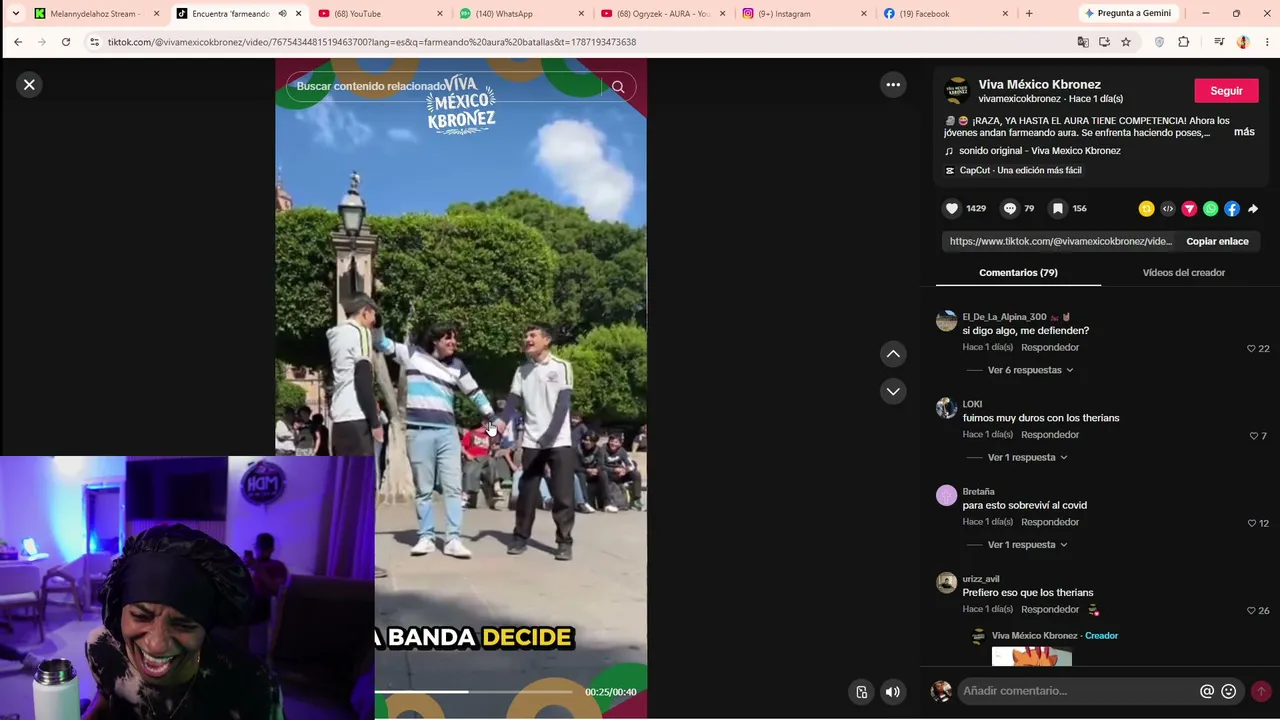Screen dimensions: 1280x720
Task: Bookmark this page with the star icon
Action: (x=1126, y=42)
